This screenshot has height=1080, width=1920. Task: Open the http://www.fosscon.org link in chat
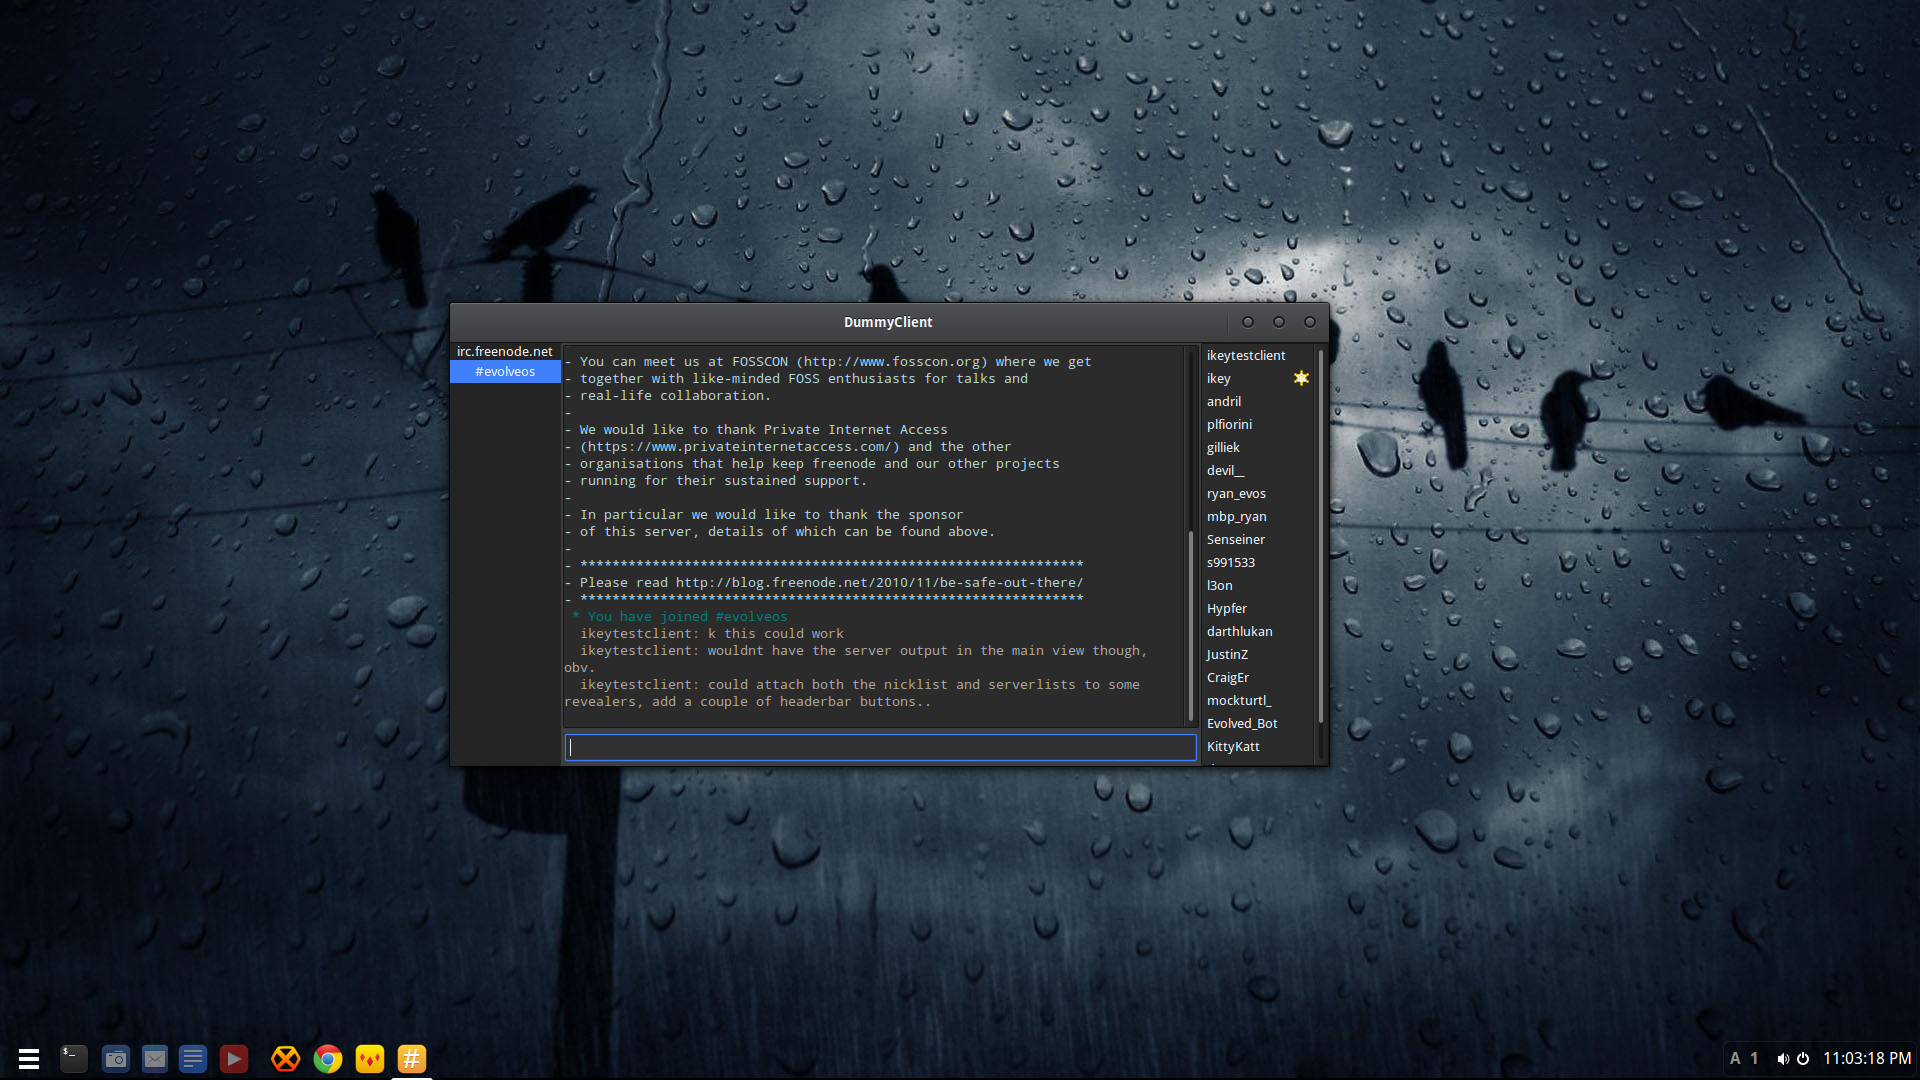point(892,361)
